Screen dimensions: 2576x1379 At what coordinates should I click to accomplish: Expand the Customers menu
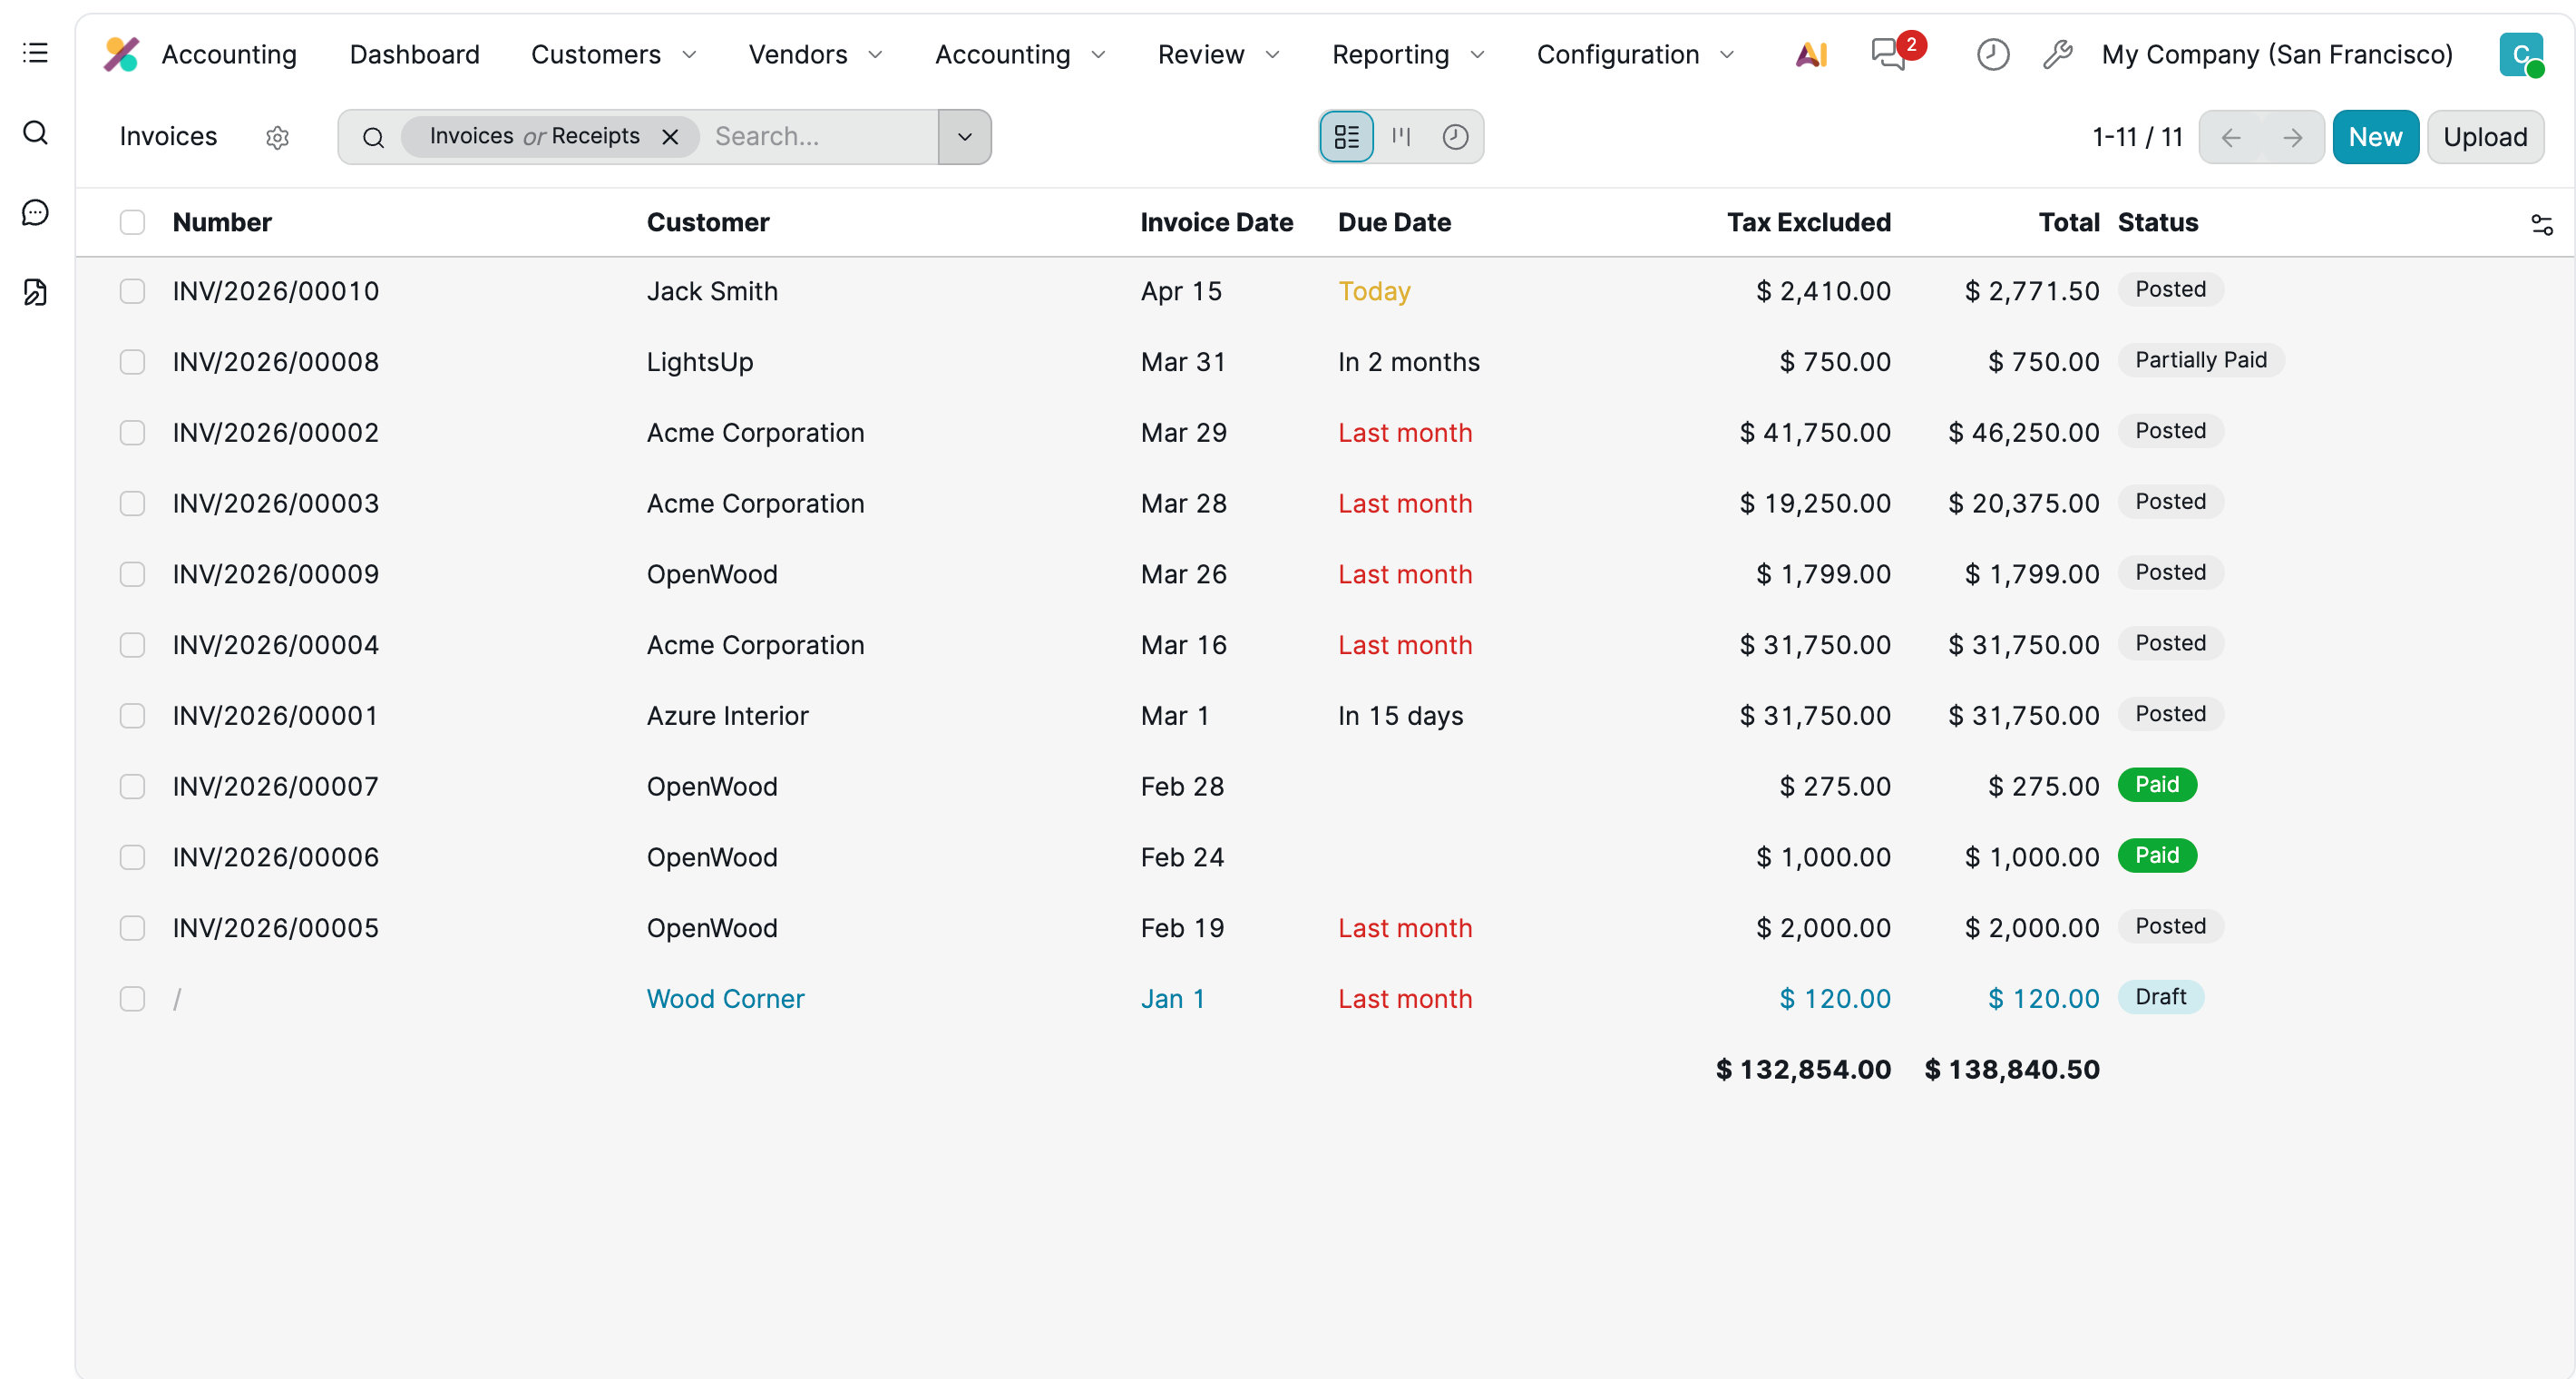coord(612,54)
